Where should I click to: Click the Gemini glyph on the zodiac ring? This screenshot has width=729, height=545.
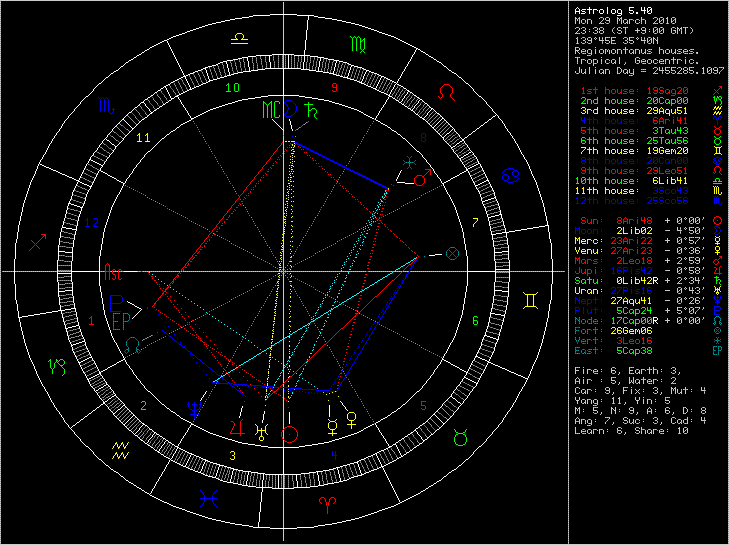pos(531,300)
